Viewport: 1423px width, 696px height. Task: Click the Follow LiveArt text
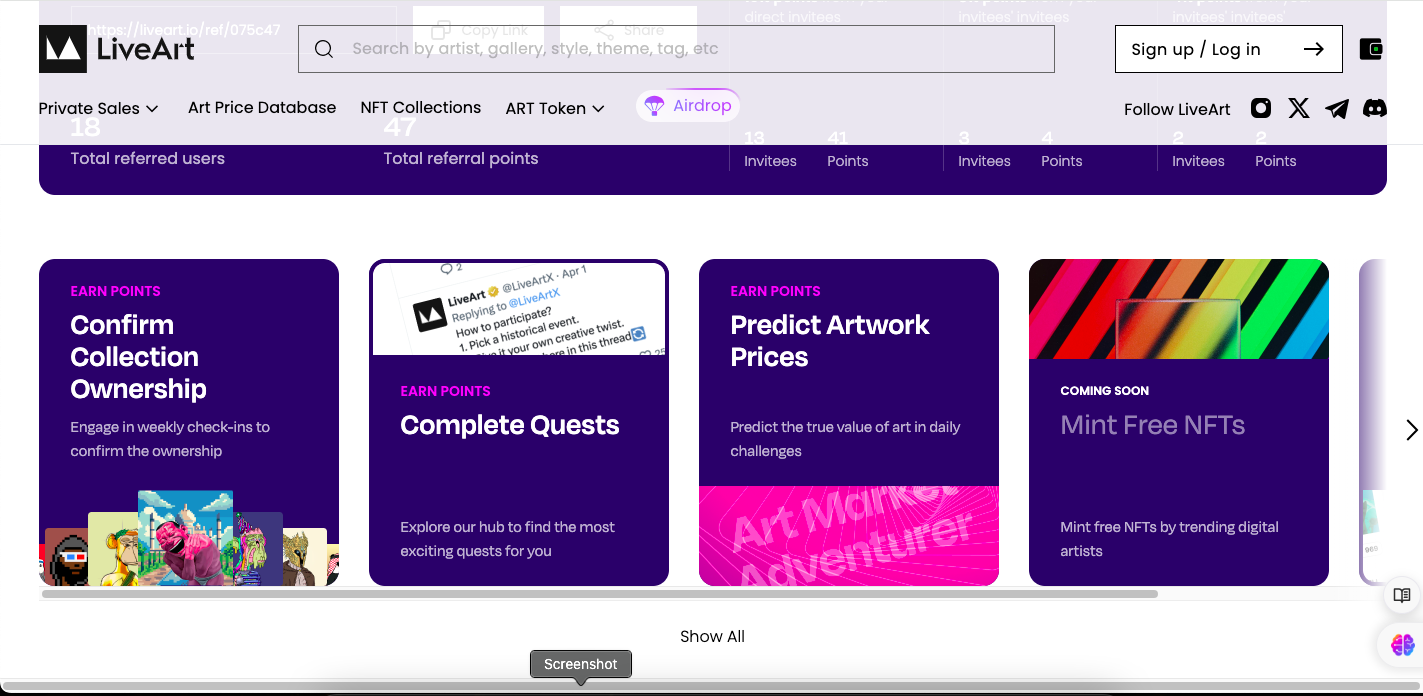[1177, 109]
